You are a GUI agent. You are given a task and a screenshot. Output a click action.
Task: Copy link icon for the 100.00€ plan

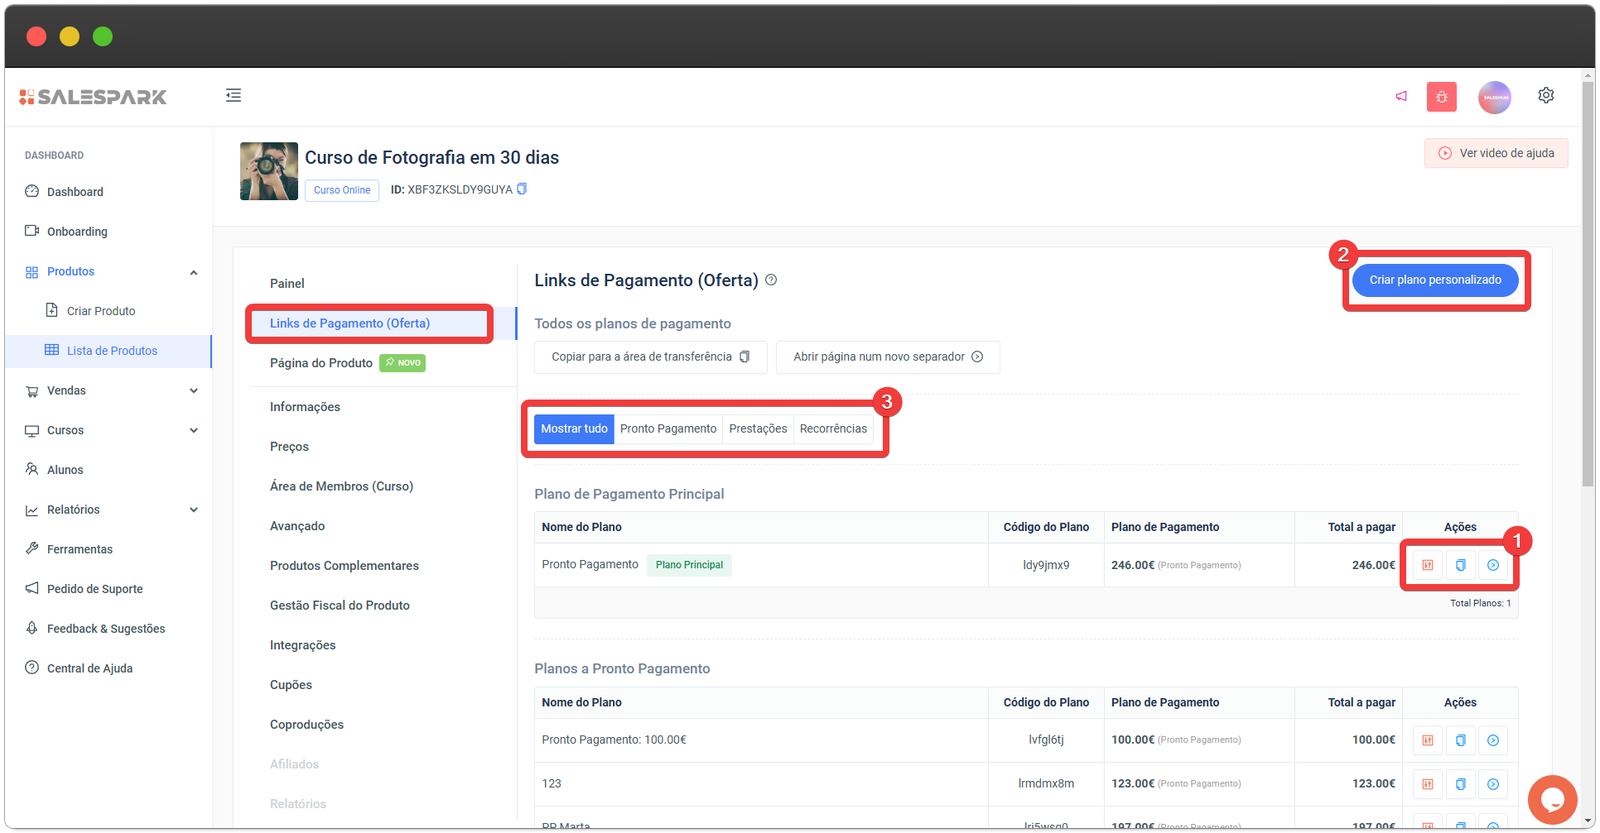(x=1460, y=740)
